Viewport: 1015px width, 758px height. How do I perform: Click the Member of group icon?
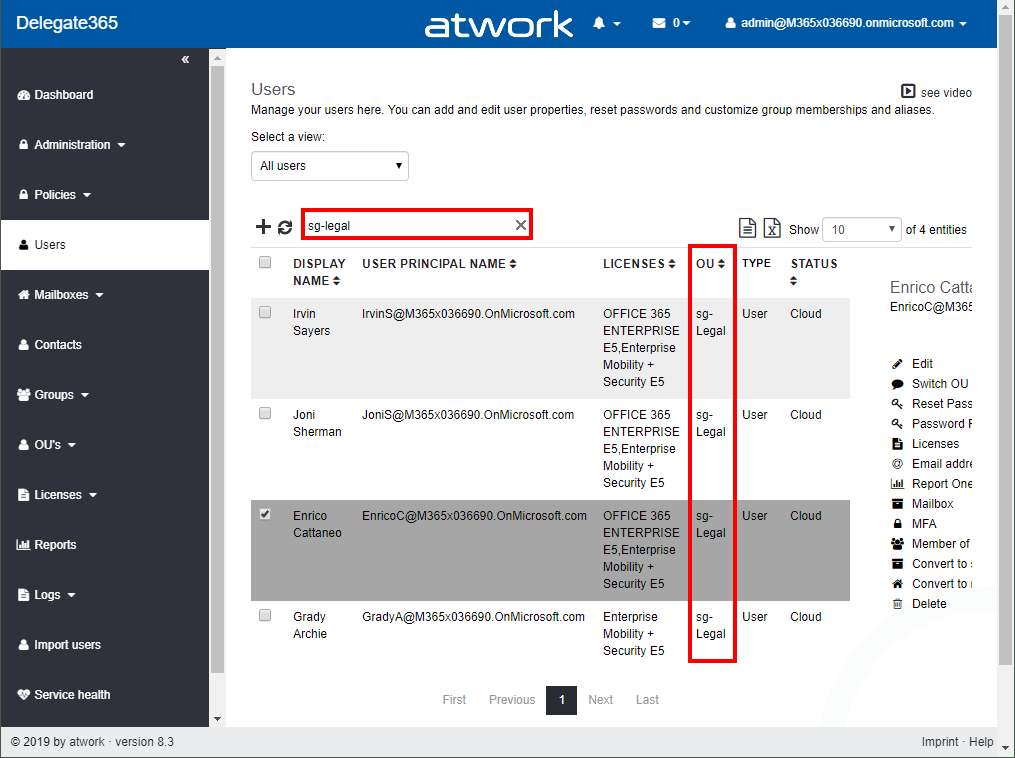[x=897, y=544]
